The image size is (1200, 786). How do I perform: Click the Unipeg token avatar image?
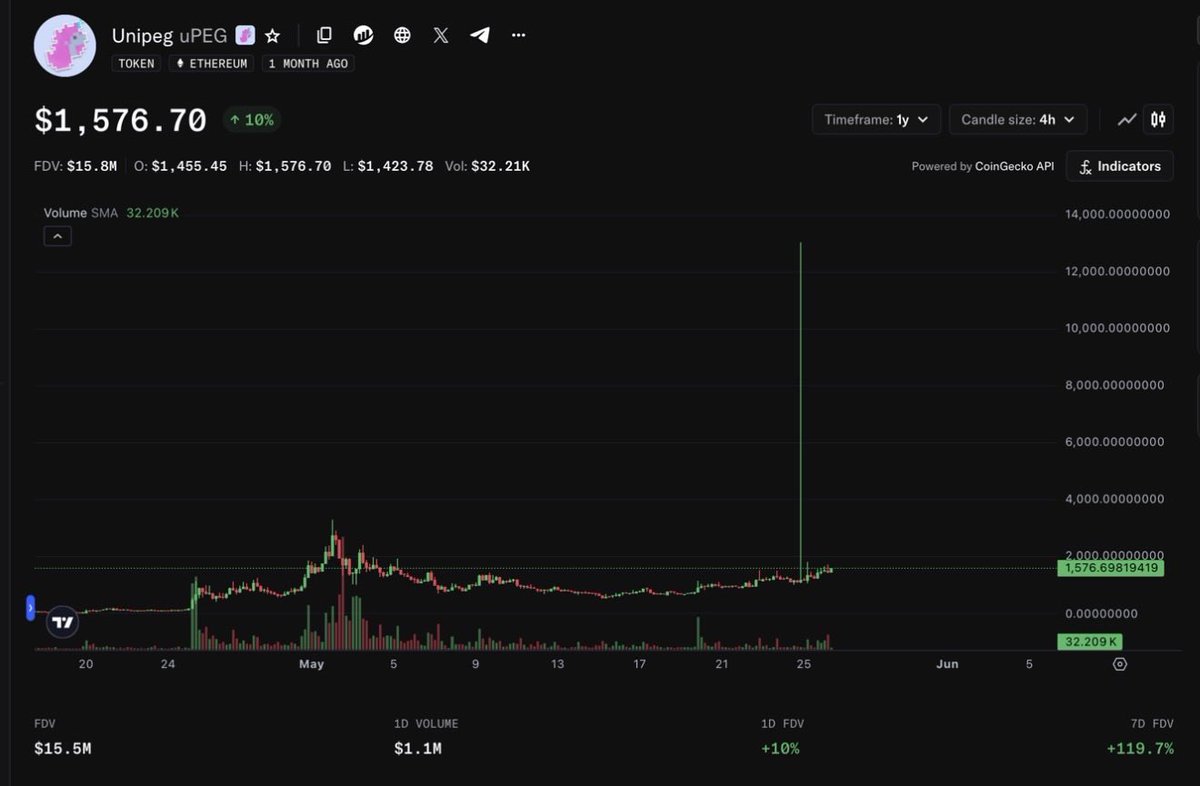[65, 46]
